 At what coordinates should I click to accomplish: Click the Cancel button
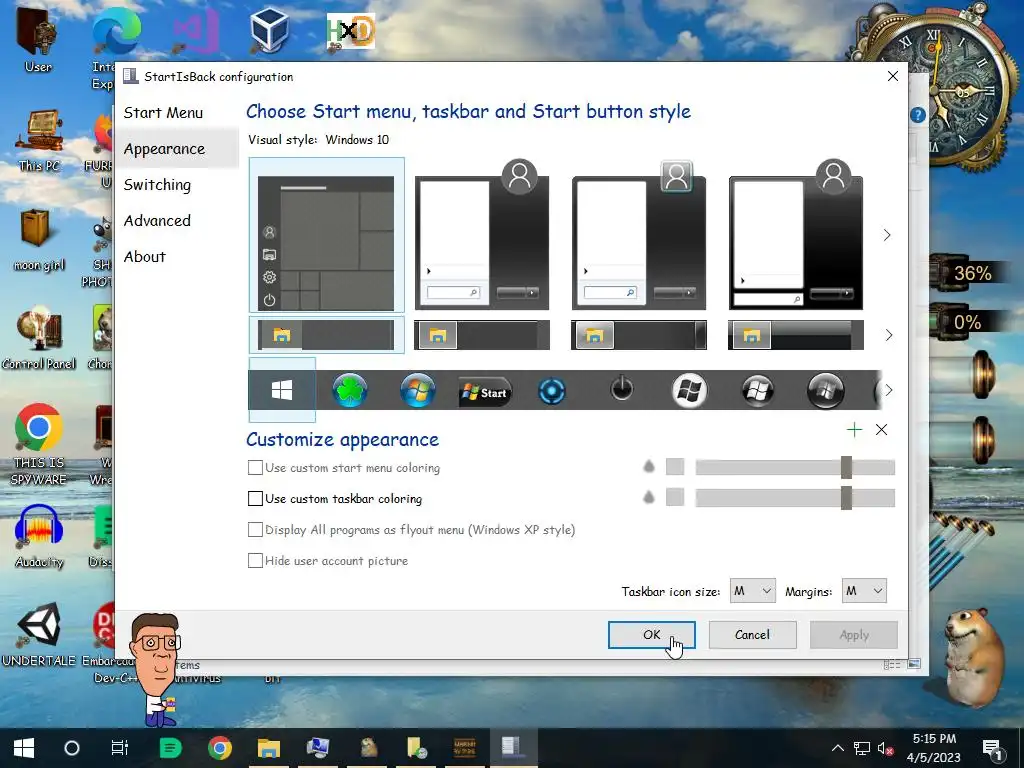752,635
